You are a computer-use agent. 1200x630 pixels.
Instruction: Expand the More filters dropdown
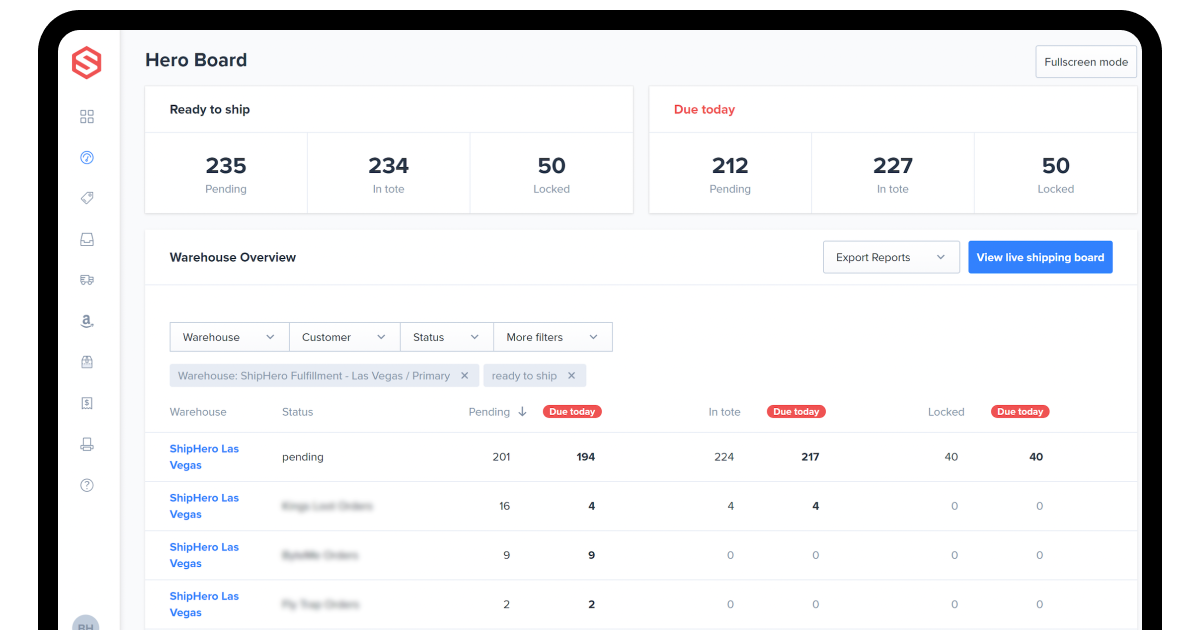(x=553, y=337)
